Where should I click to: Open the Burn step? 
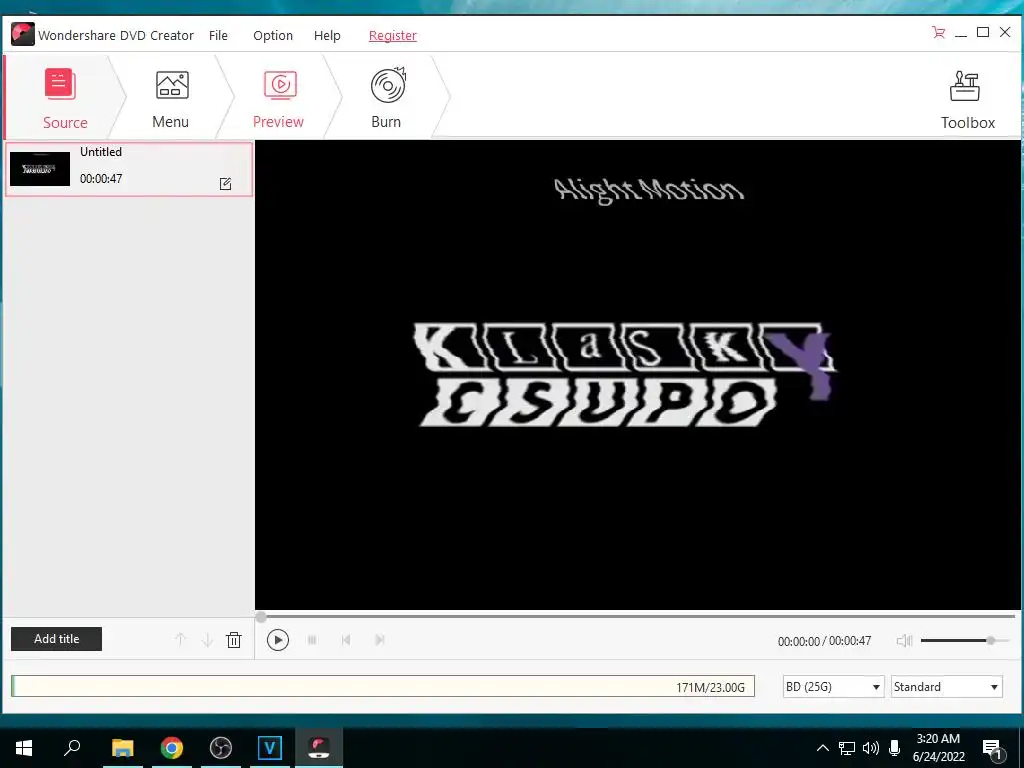[387, 98]
